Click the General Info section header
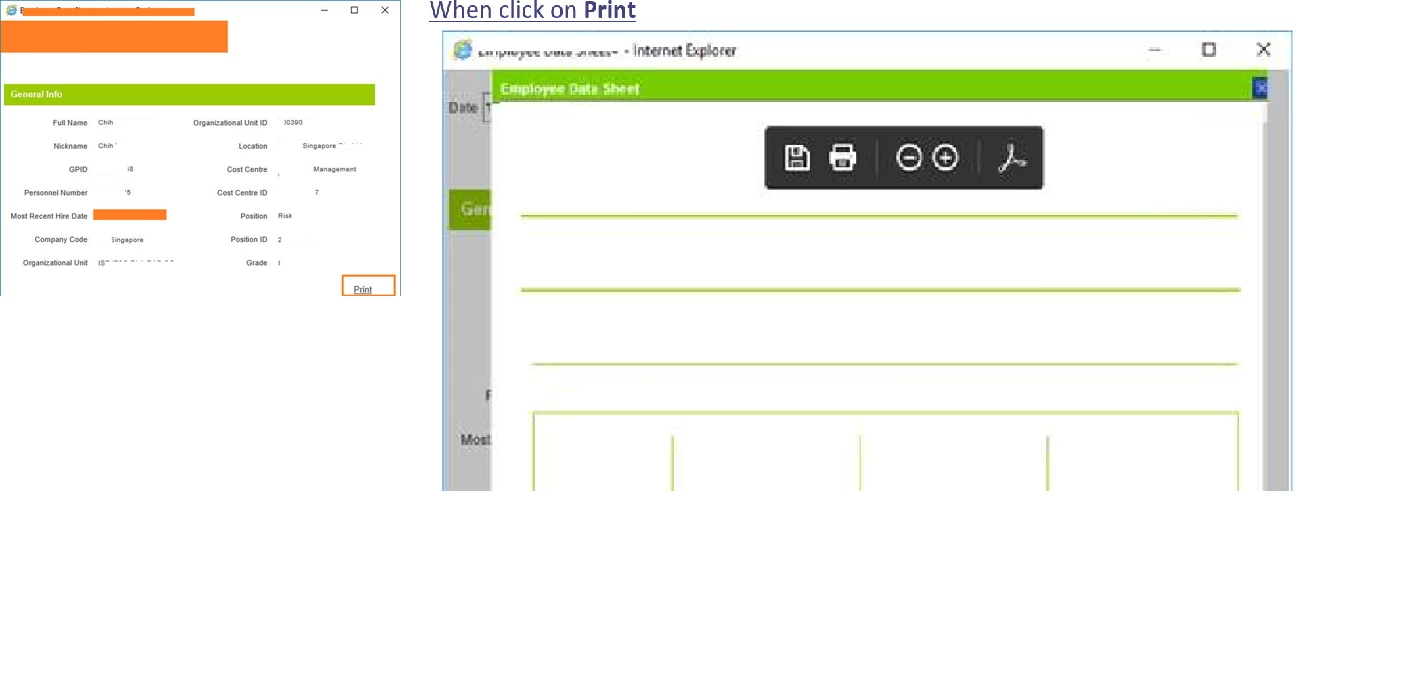This screenshot has width=1405, height=700. (189, 94)
